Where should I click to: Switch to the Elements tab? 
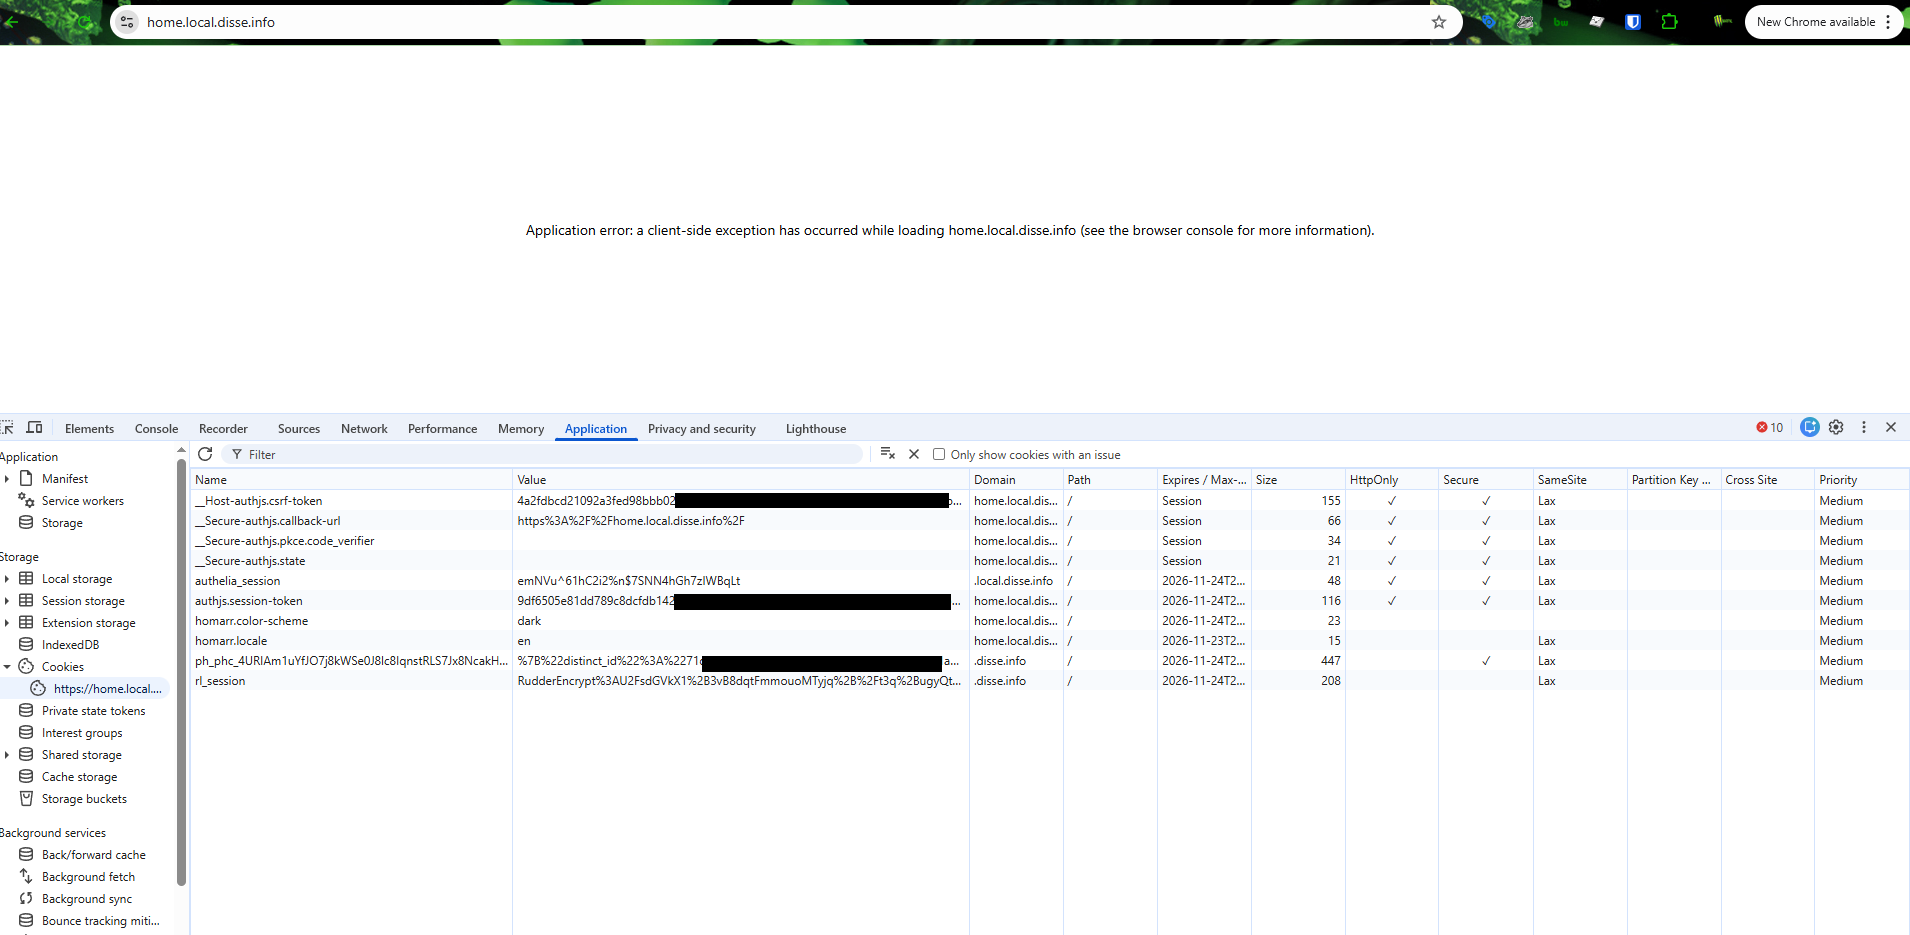pyautogui.click(x=89, y=429)
